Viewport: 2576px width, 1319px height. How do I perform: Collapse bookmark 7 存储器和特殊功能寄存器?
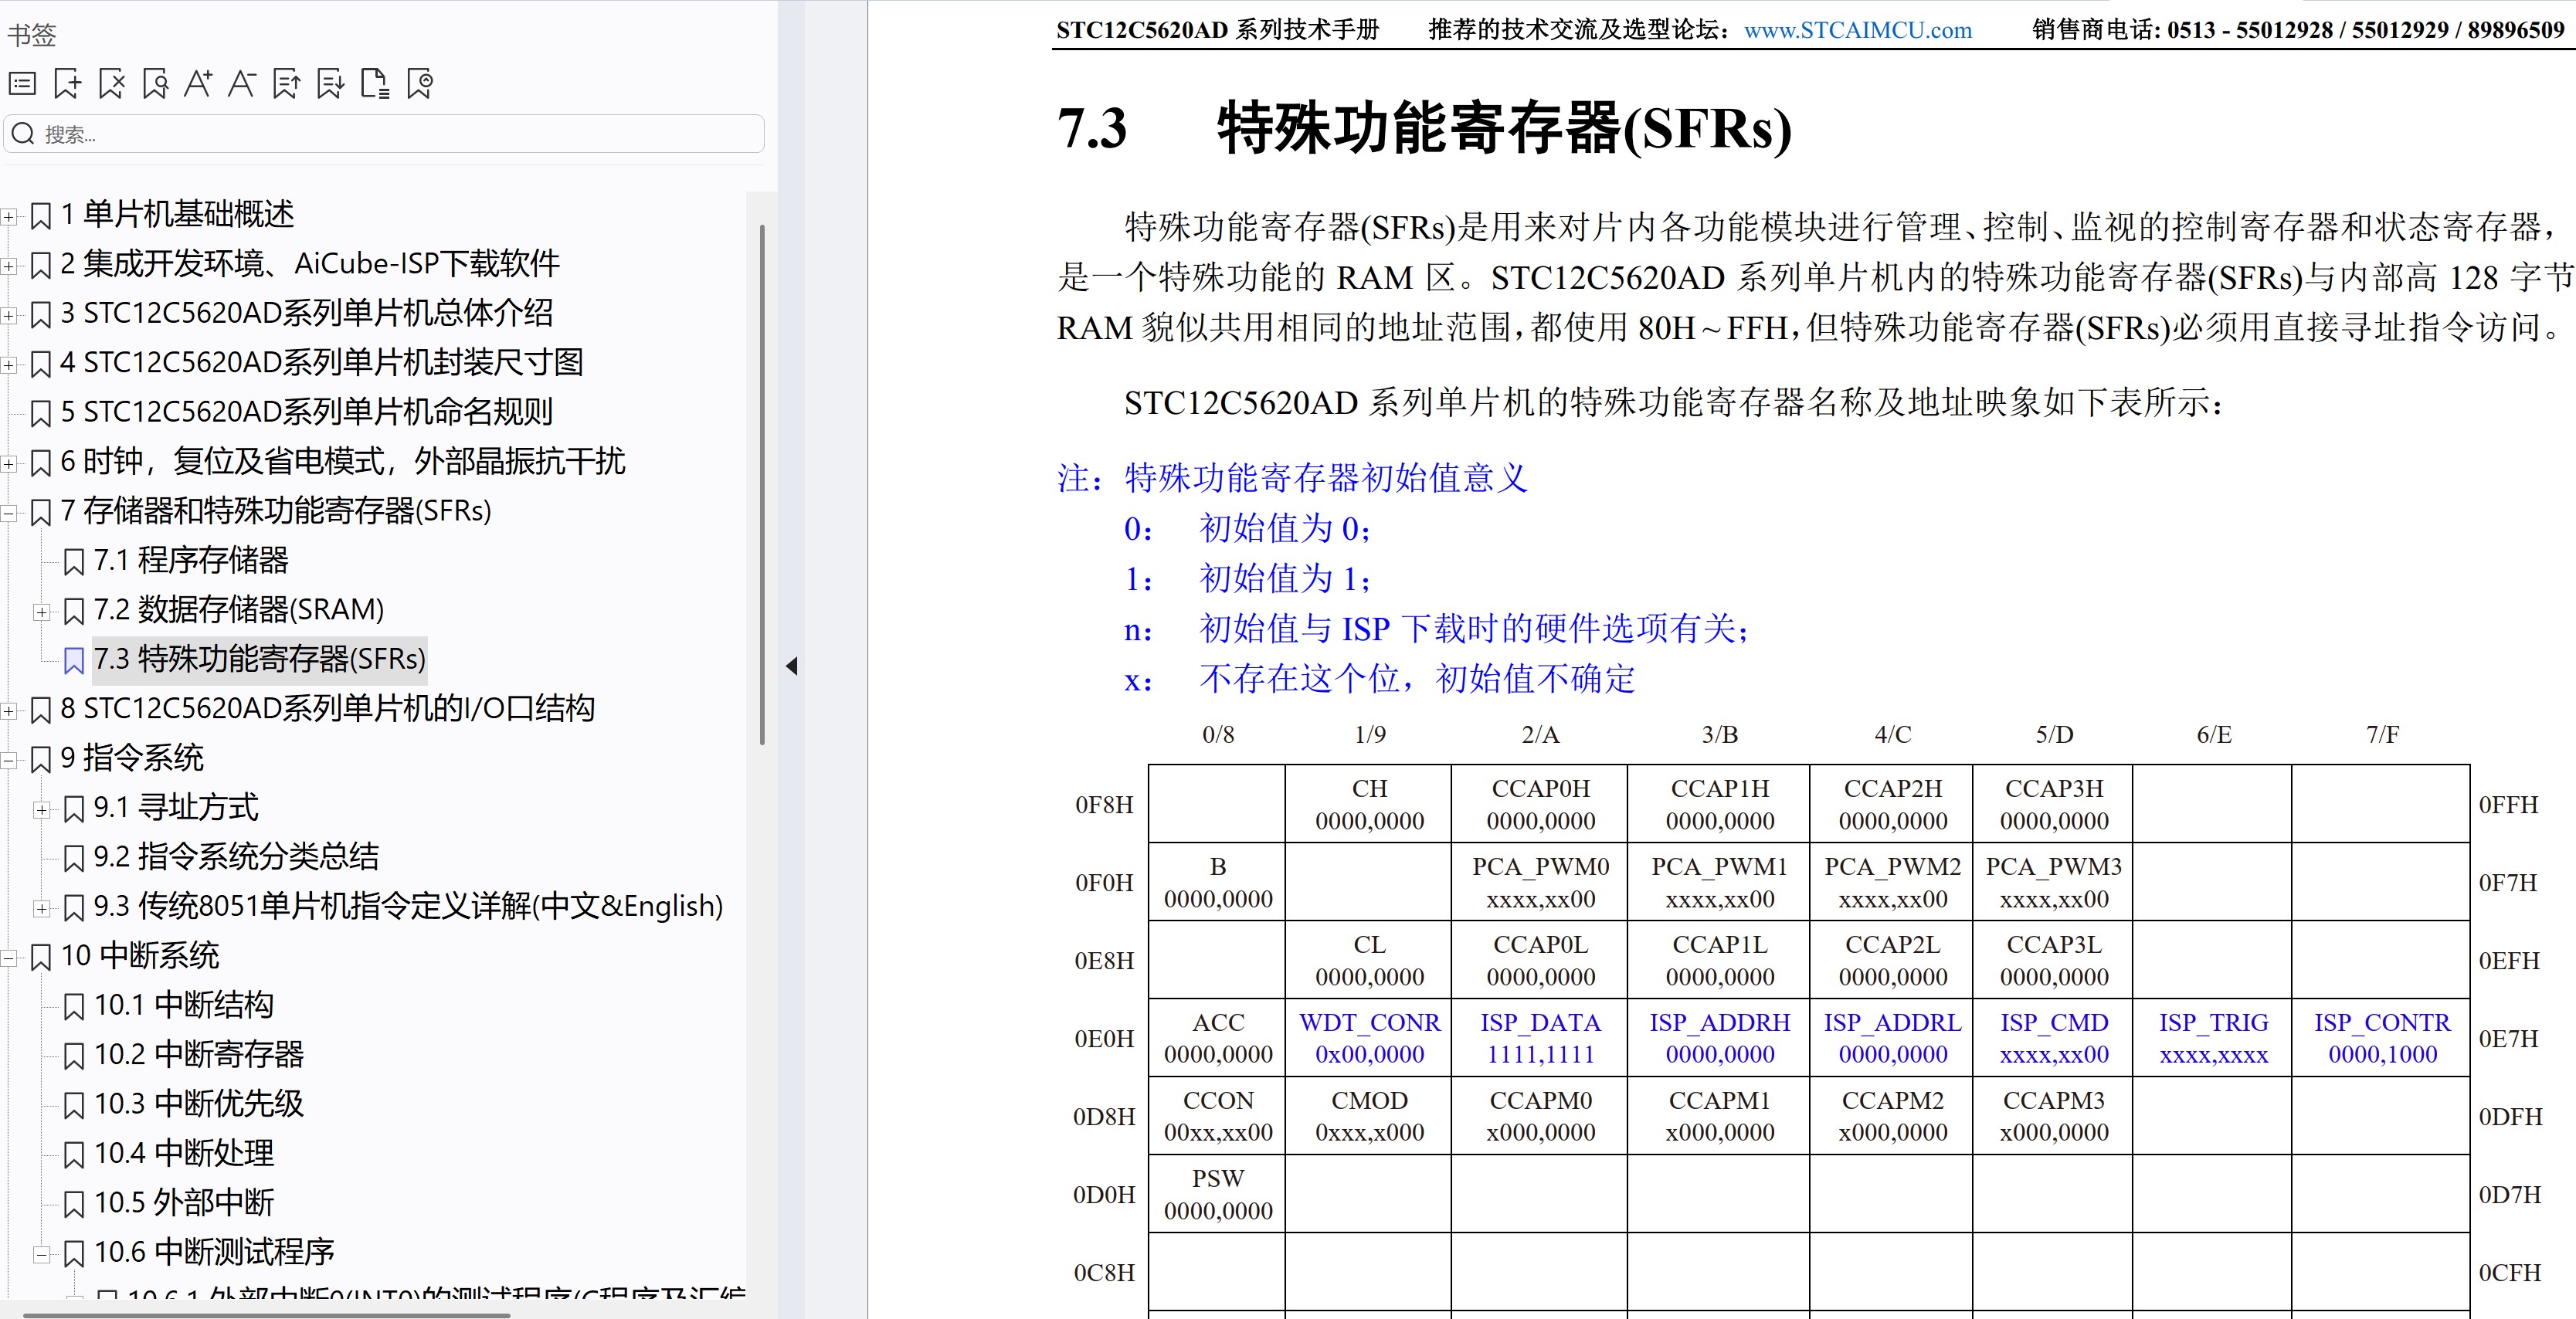click(8, 513)
